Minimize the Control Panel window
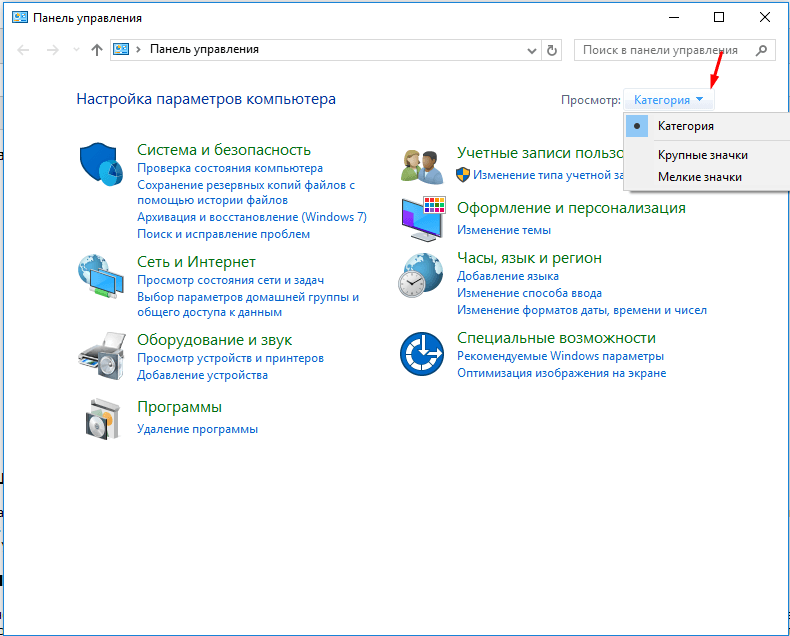 [x=674, y=17]
